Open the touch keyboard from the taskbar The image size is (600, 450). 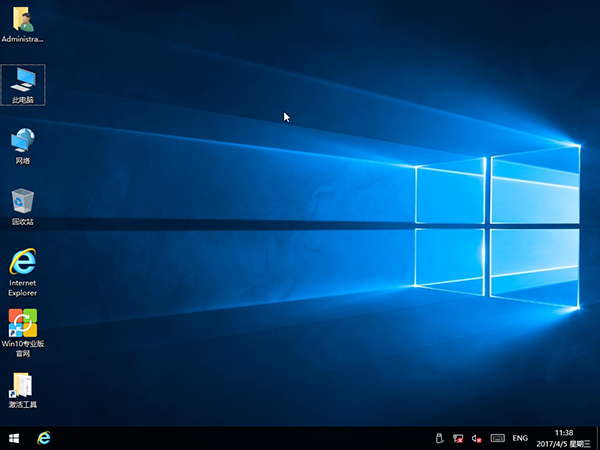point(497,438)
